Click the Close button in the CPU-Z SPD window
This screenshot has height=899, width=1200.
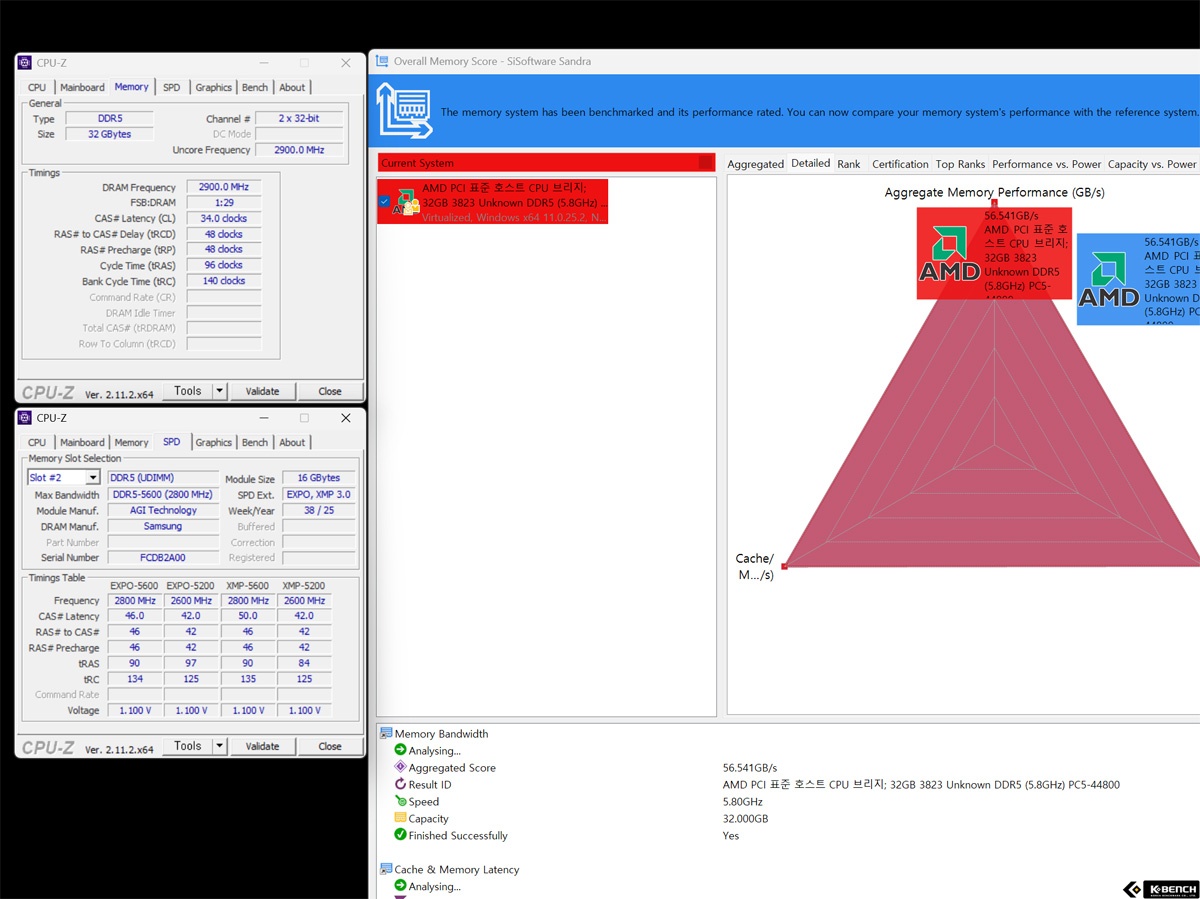[x=330, y=746]
